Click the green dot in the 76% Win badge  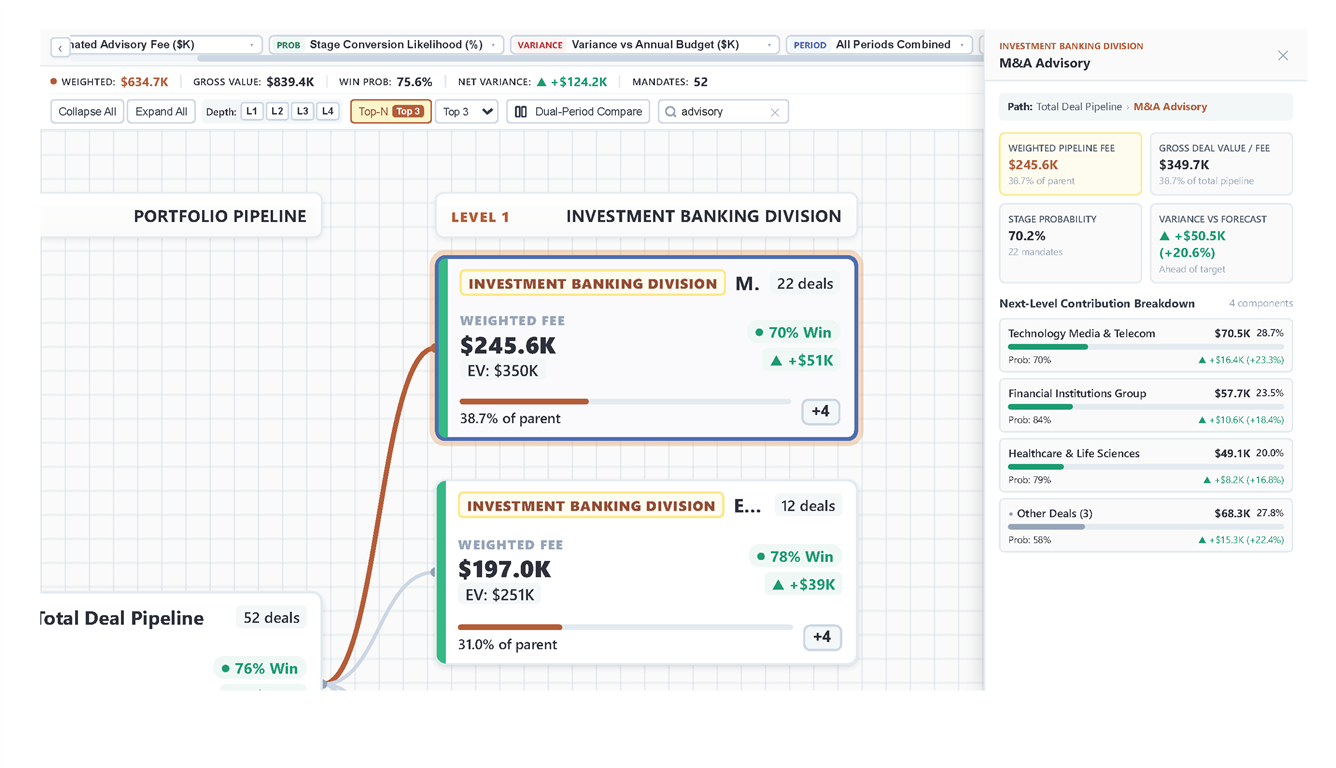(x=225, y=668)
